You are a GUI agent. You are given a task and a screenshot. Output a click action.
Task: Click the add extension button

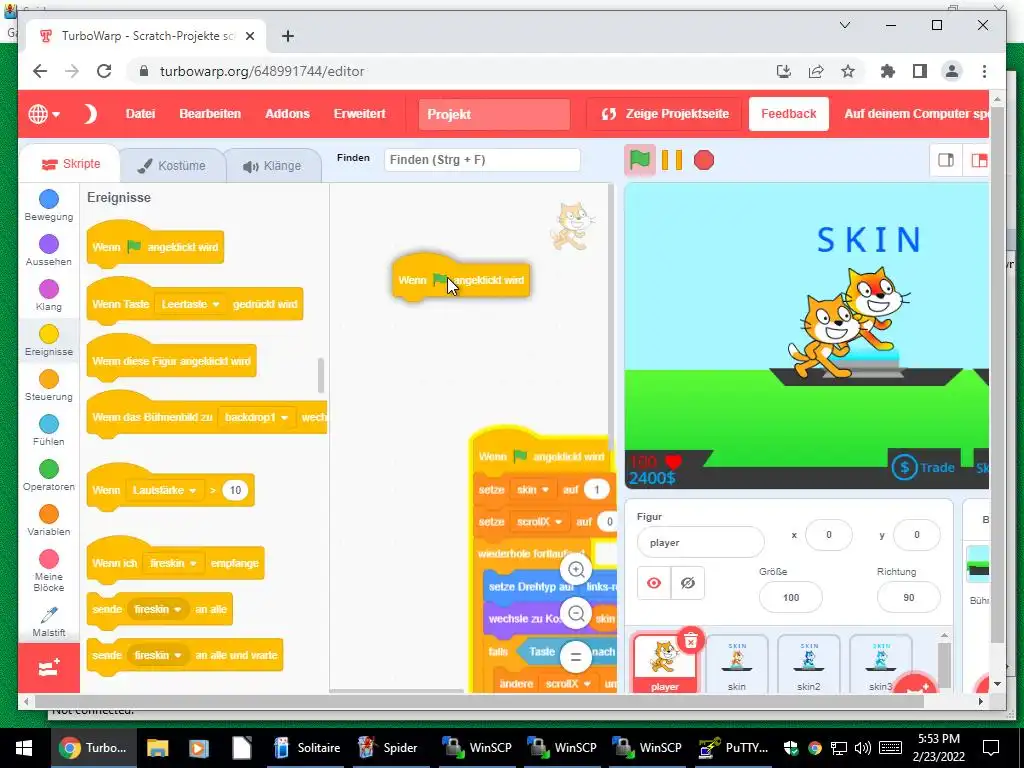tap(49, 667)
